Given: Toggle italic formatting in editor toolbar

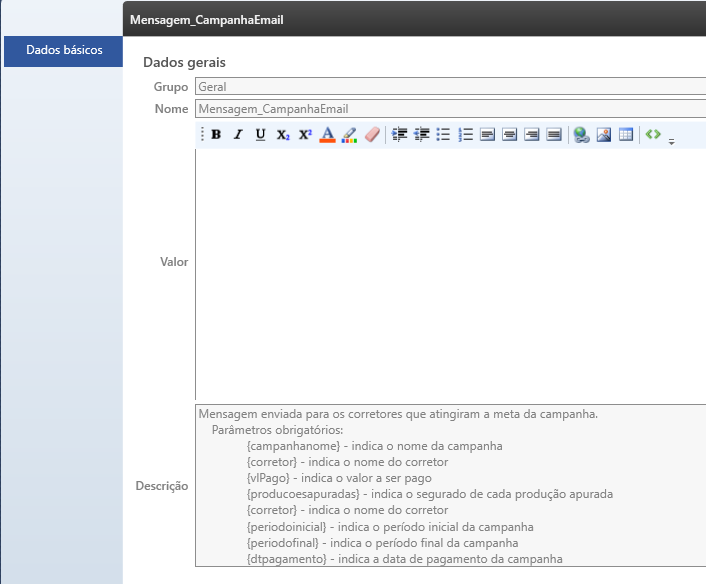Looking at the screenshot, I should coord(238,134).
